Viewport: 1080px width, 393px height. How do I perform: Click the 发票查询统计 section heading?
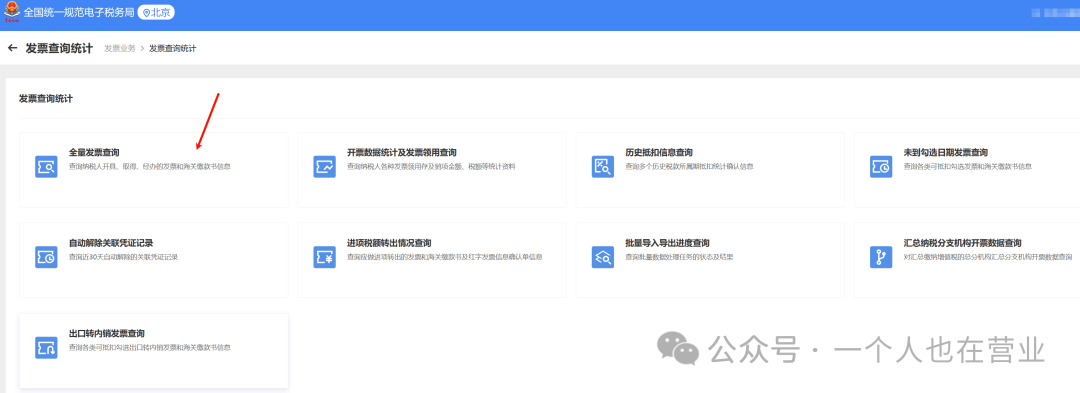(x=45, y=99)
